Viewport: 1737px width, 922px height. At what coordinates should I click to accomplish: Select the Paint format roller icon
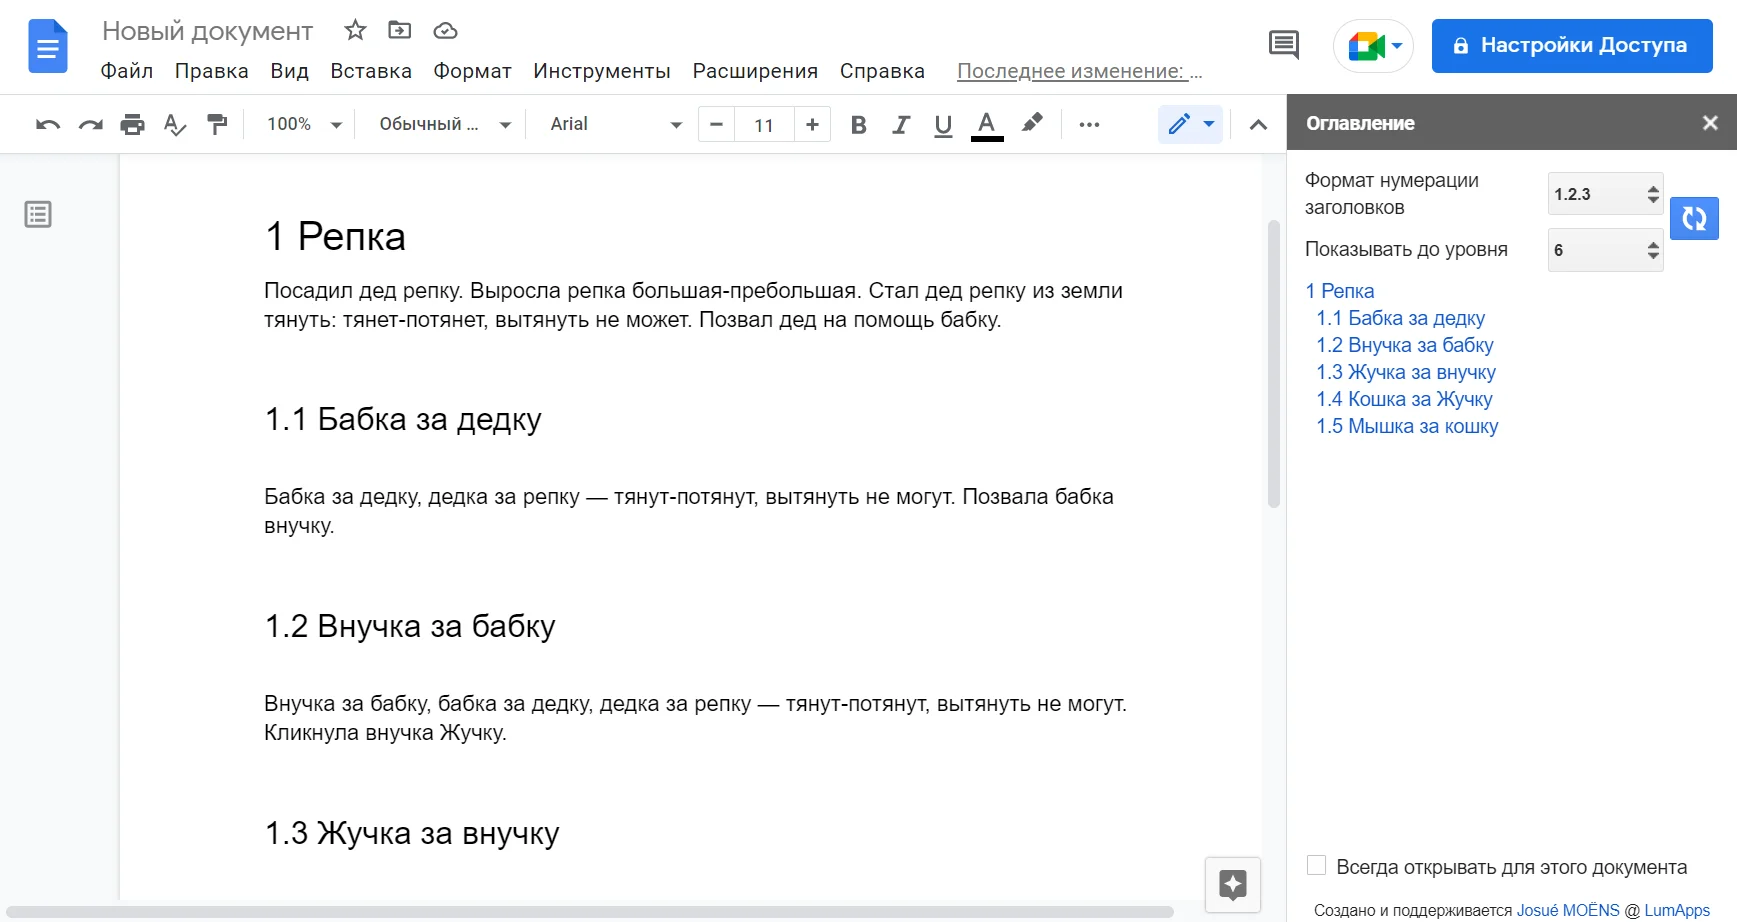click(217, 125)
